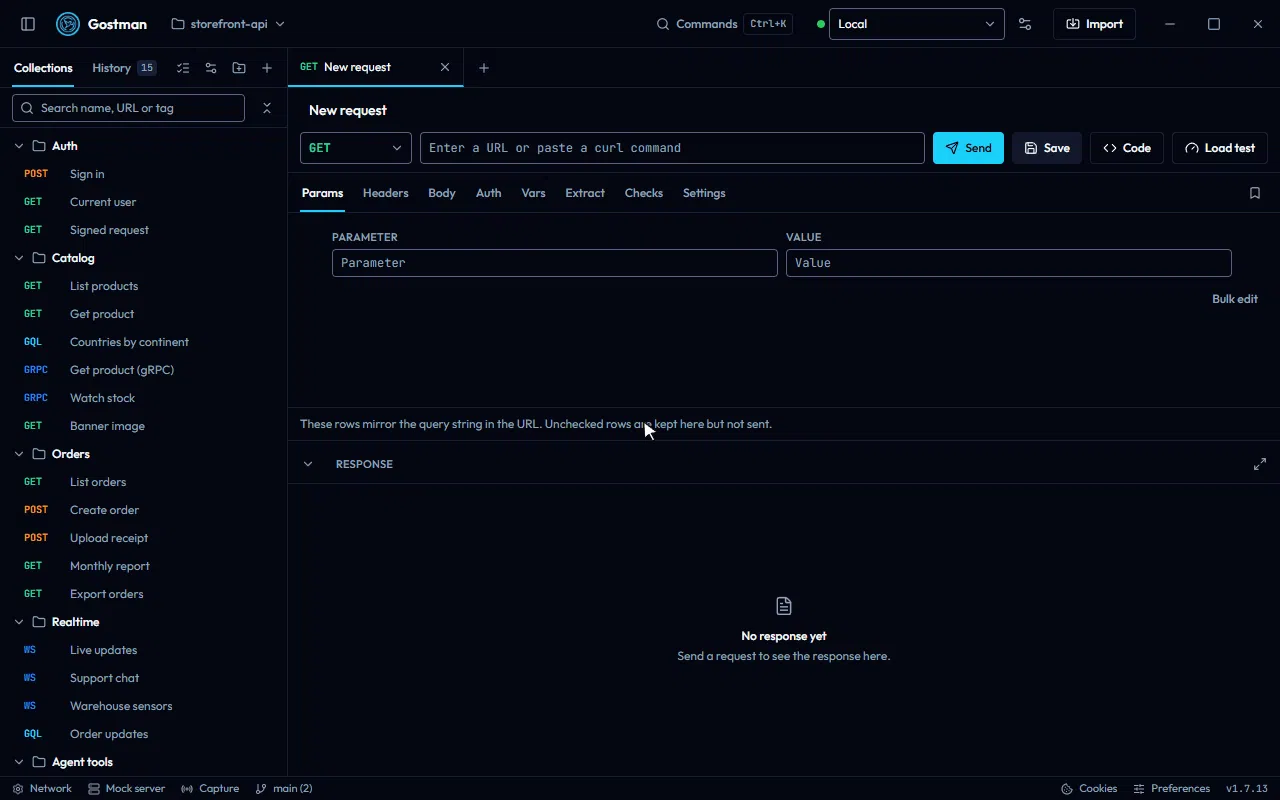1280x800 pixels.
Task: Click the new folder icon in sidebar
Action: point(239,68)
